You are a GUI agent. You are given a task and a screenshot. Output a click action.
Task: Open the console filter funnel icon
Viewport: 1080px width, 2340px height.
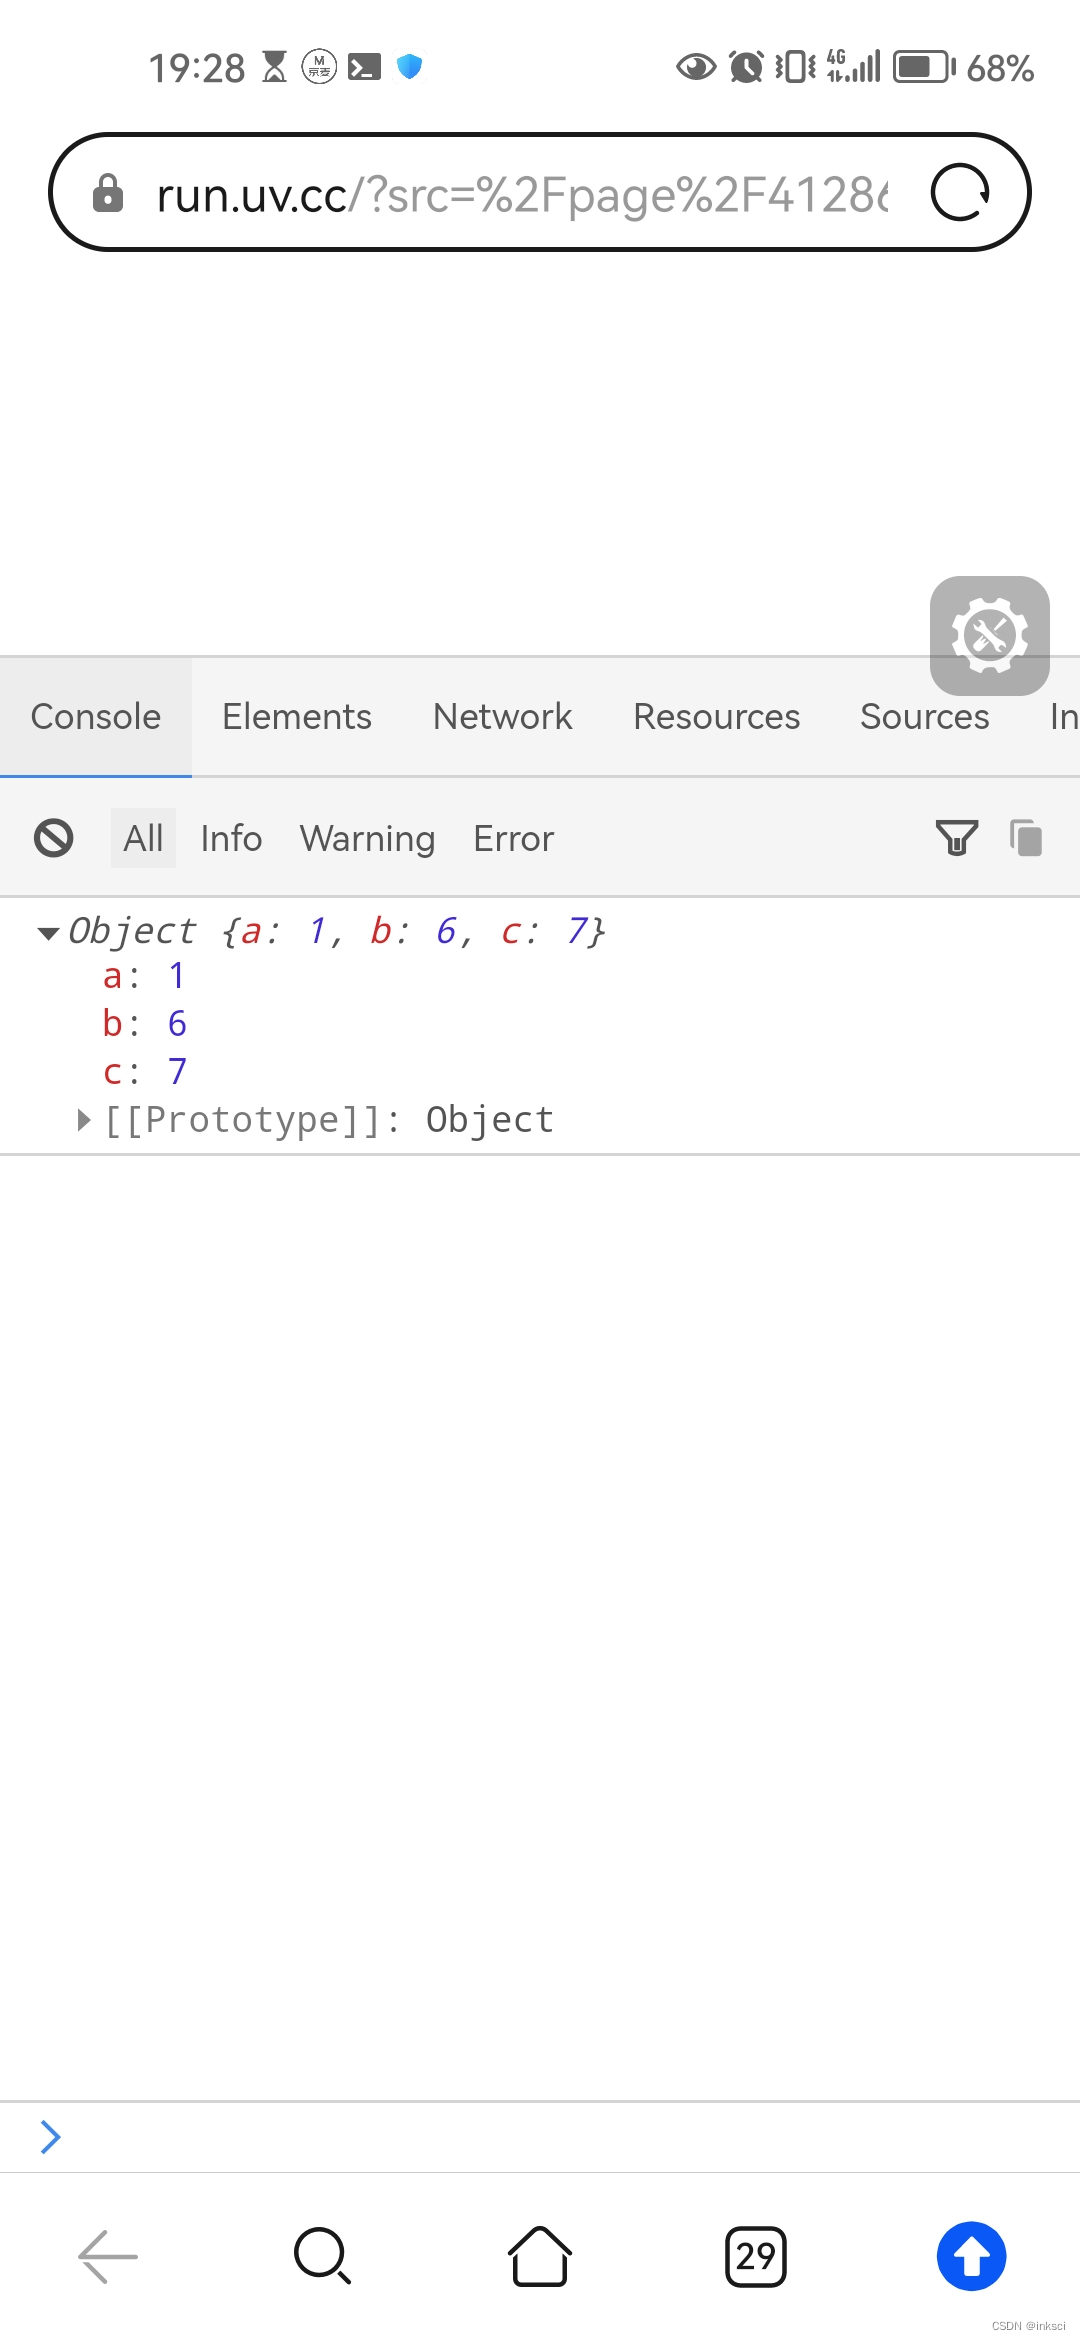pos(956,838)
